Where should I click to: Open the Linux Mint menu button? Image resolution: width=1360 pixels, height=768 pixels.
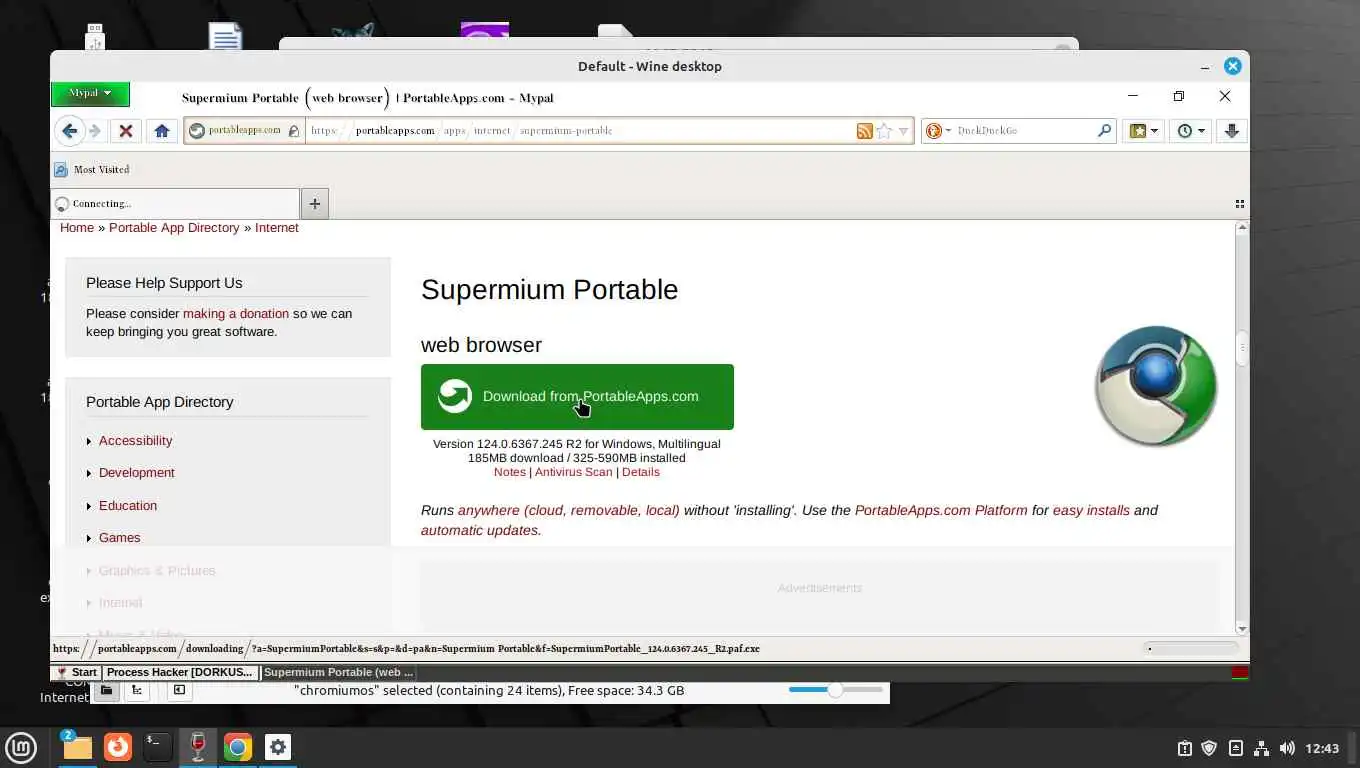point(21,747)
